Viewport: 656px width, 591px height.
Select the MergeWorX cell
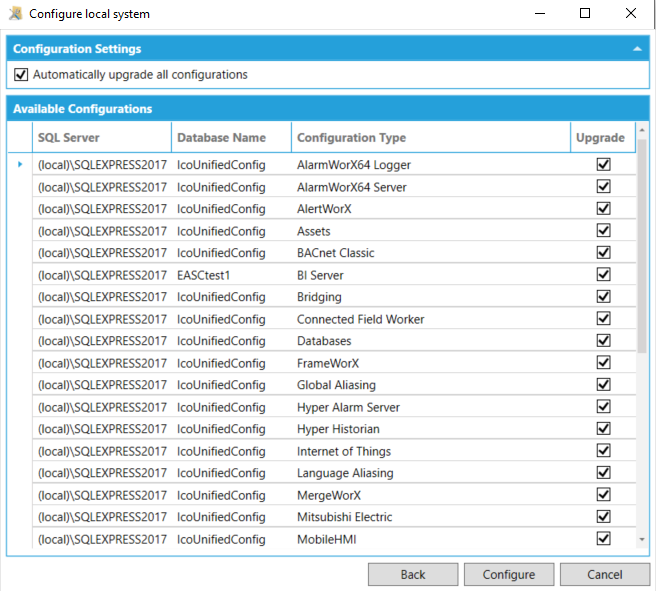431,495
